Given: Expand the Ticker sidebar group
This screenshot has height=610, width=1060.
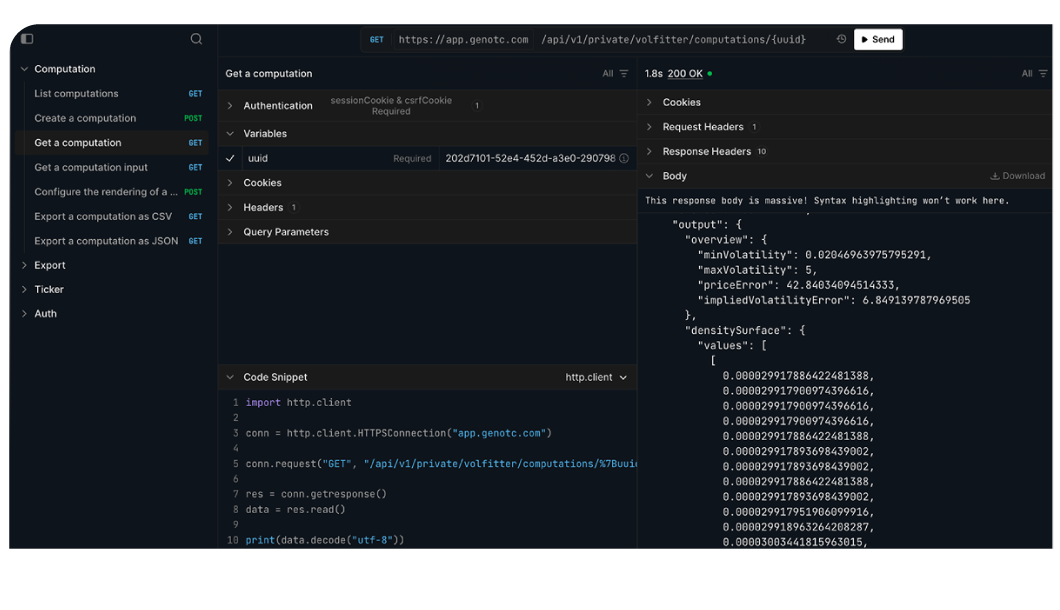Looking at the screenshot, I should (24, 289).
